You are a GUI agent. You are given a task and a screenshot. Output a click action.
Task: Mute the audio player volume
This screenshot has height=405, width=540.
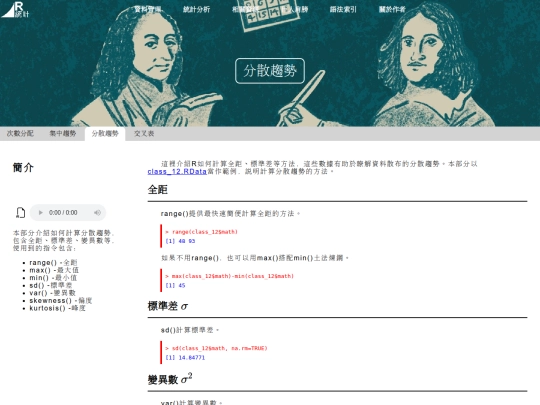[x=97, y=213]
